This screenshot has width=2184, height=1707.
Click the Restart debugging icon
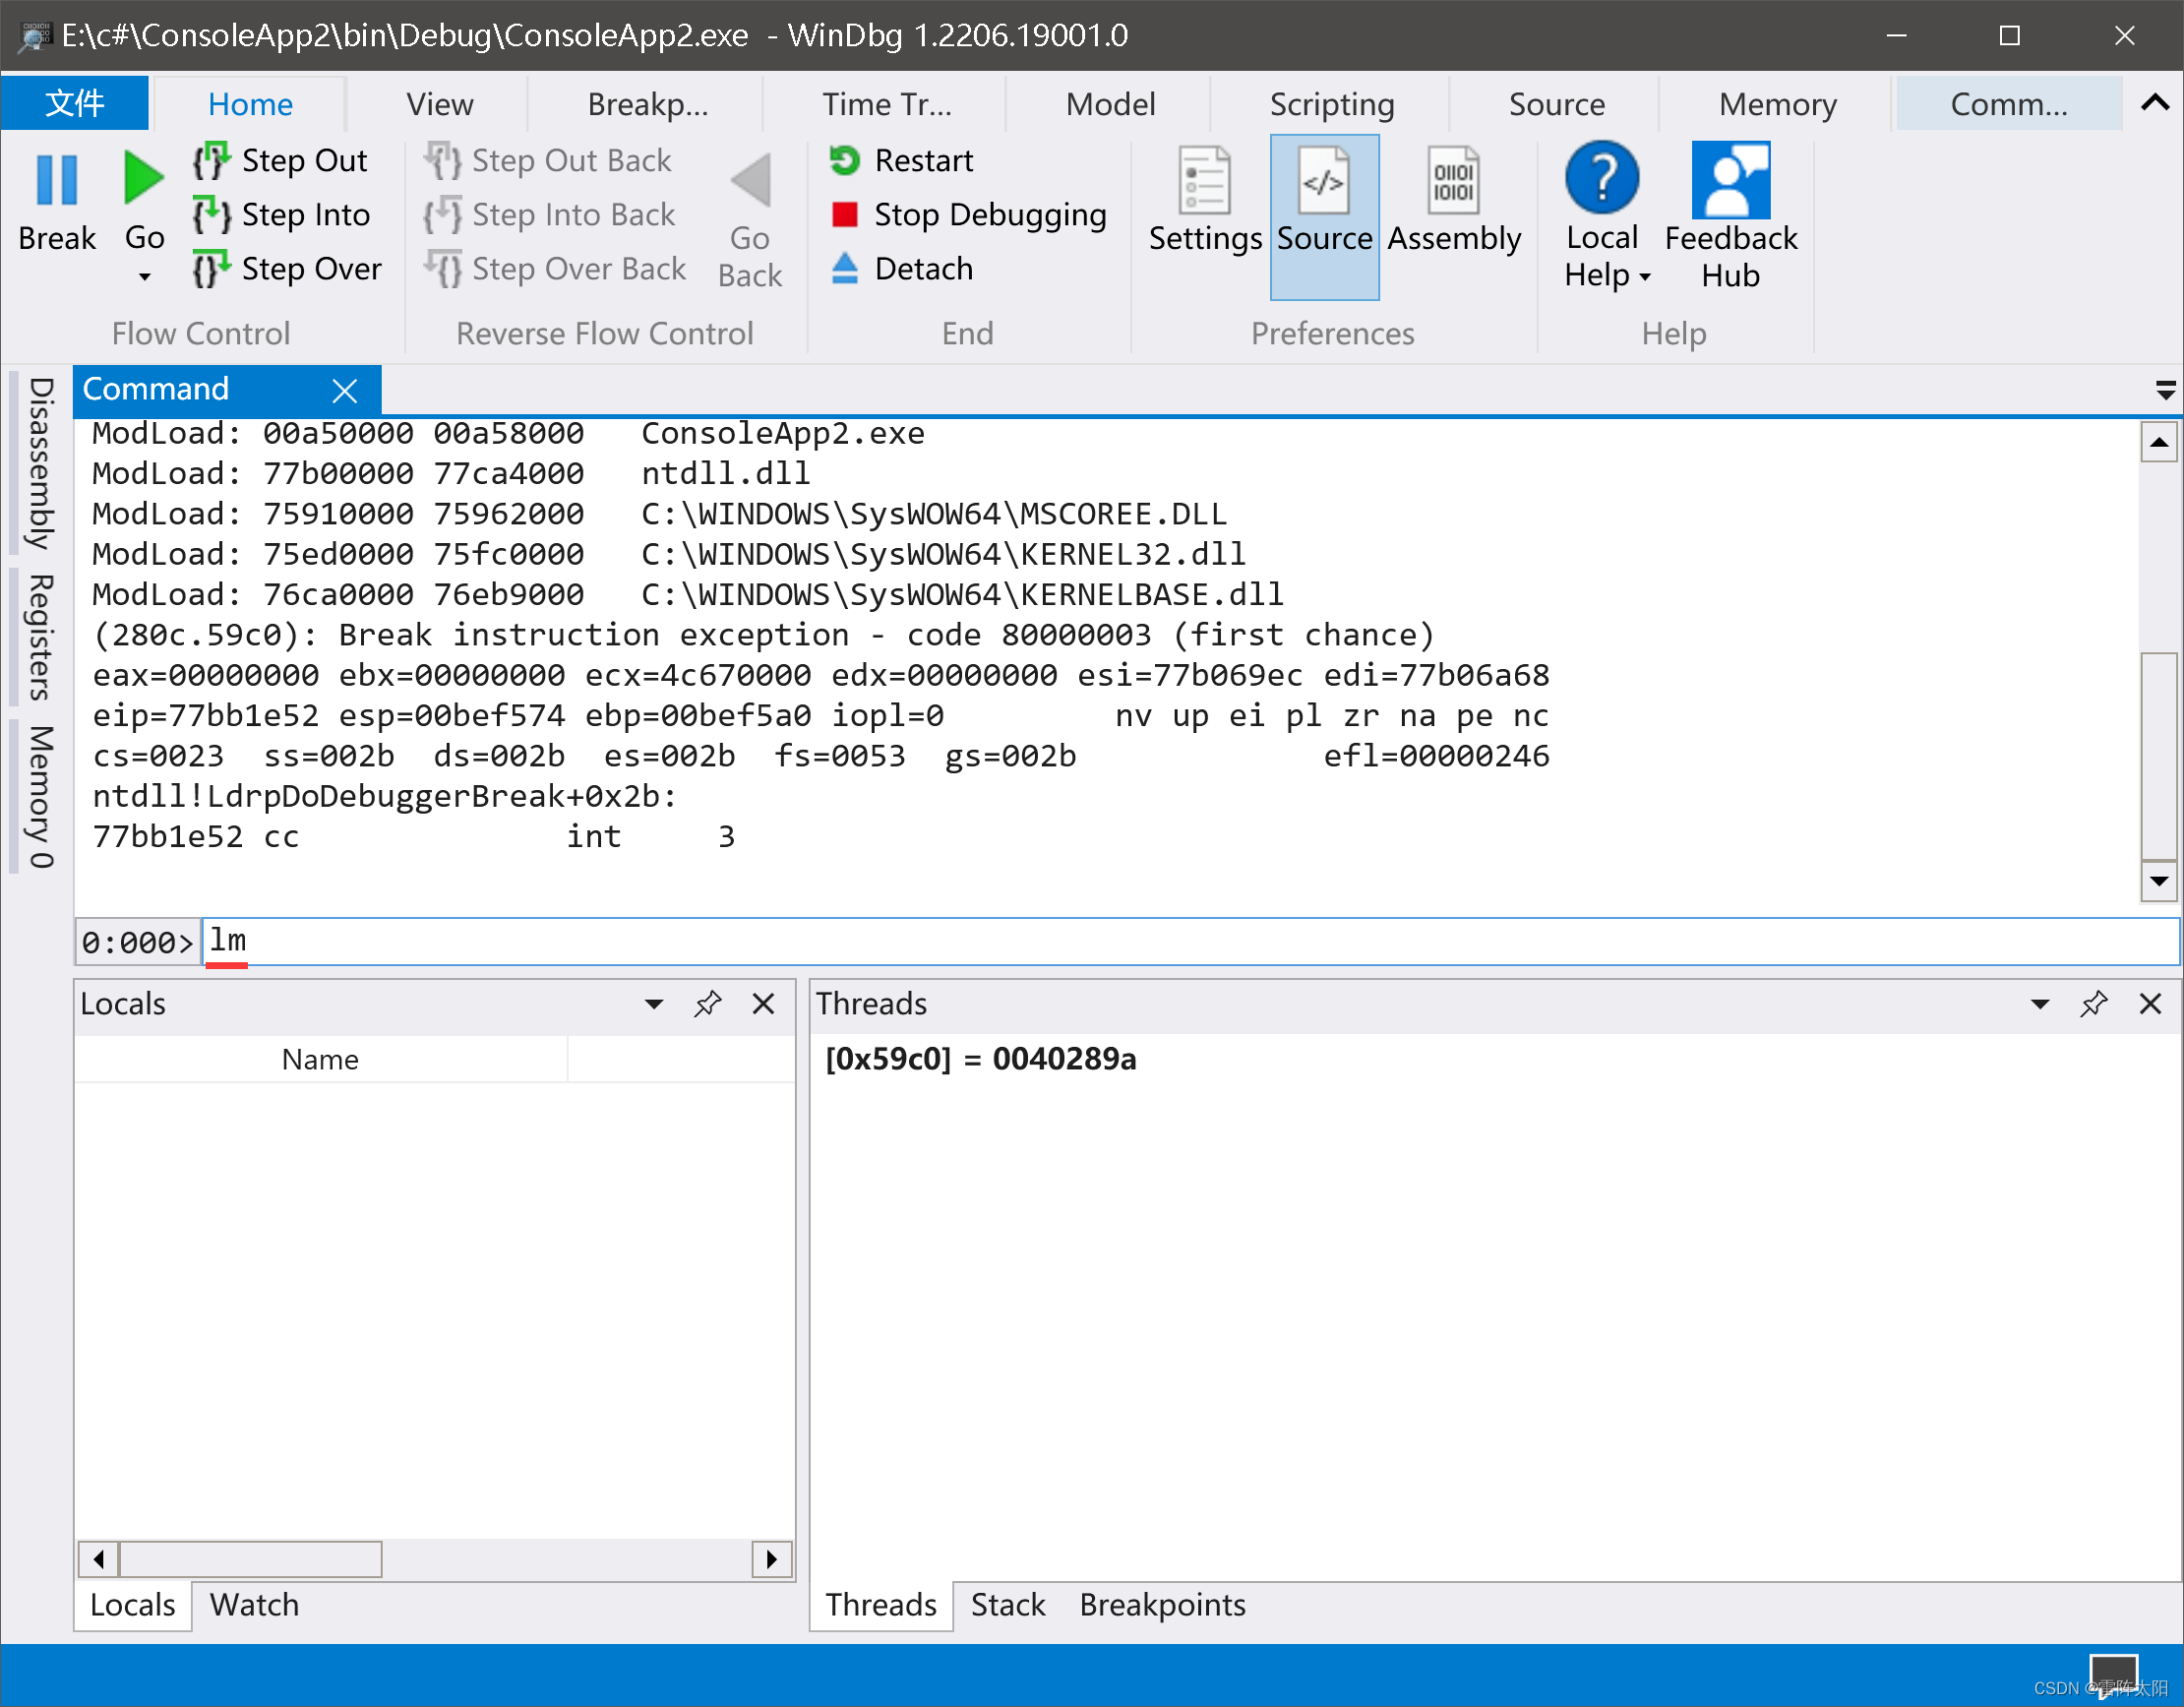(845, 160)
